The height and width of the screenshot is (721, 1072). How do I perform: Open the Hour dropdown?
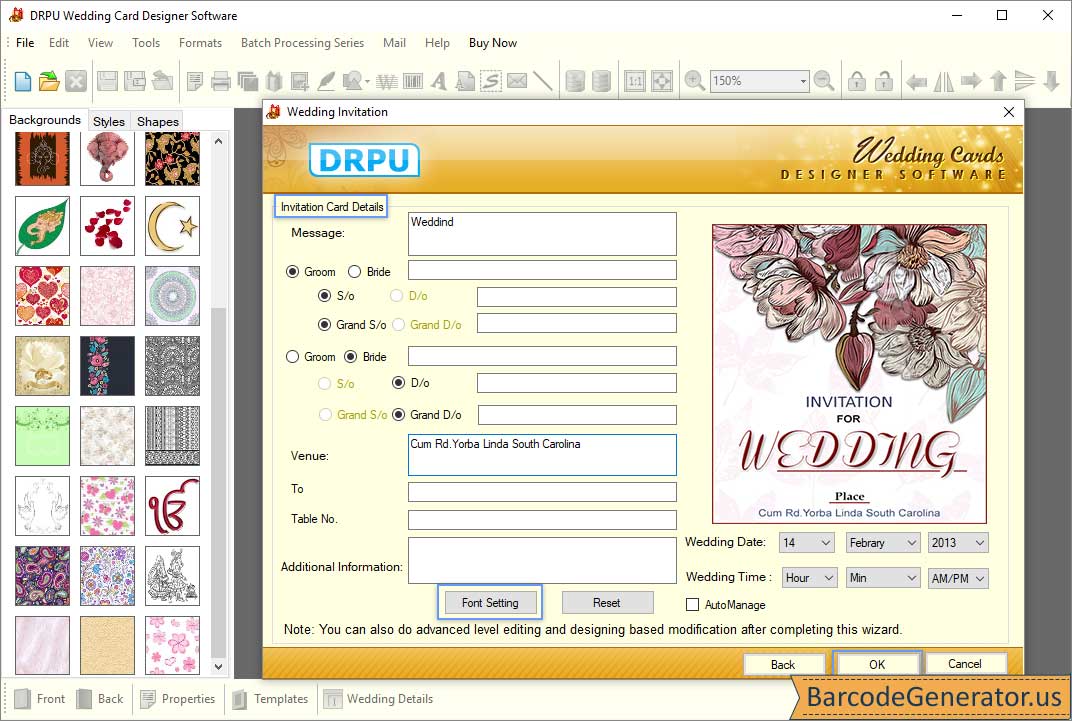[809, 577]
